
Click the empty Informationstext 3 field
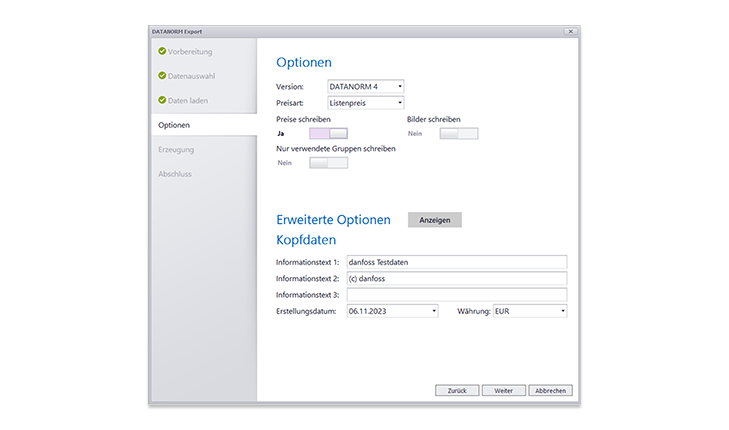457,295
